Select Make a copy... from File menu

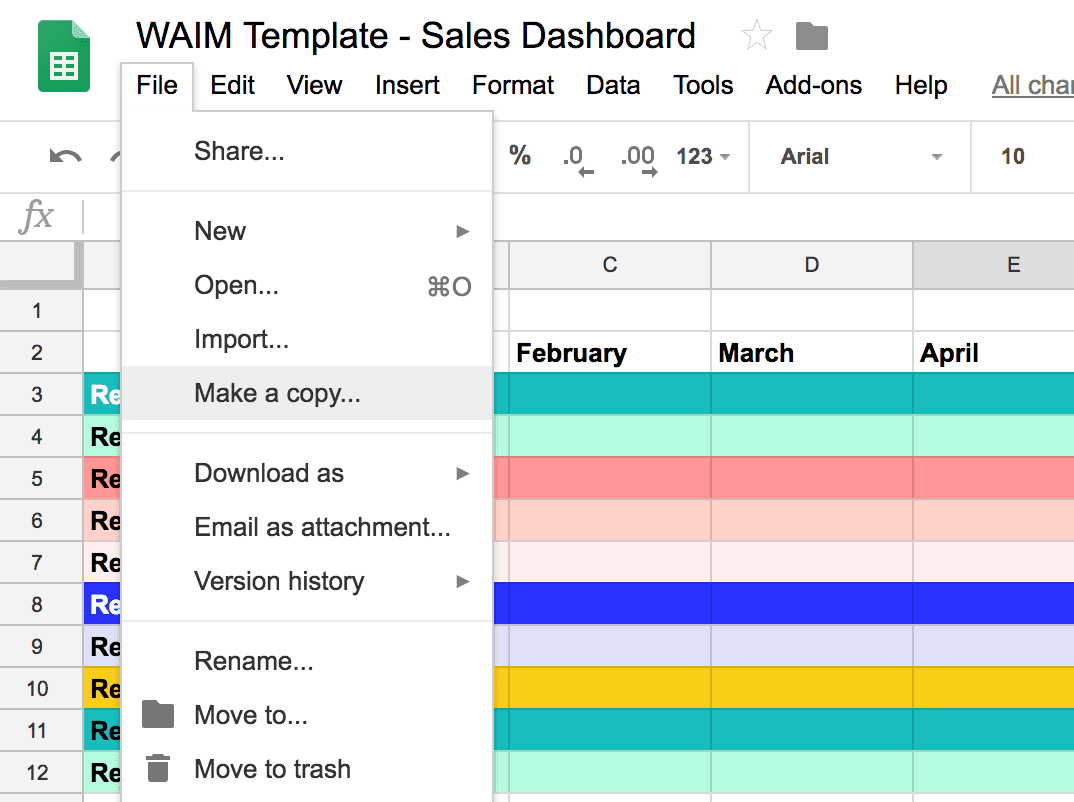tap(277, 393)
